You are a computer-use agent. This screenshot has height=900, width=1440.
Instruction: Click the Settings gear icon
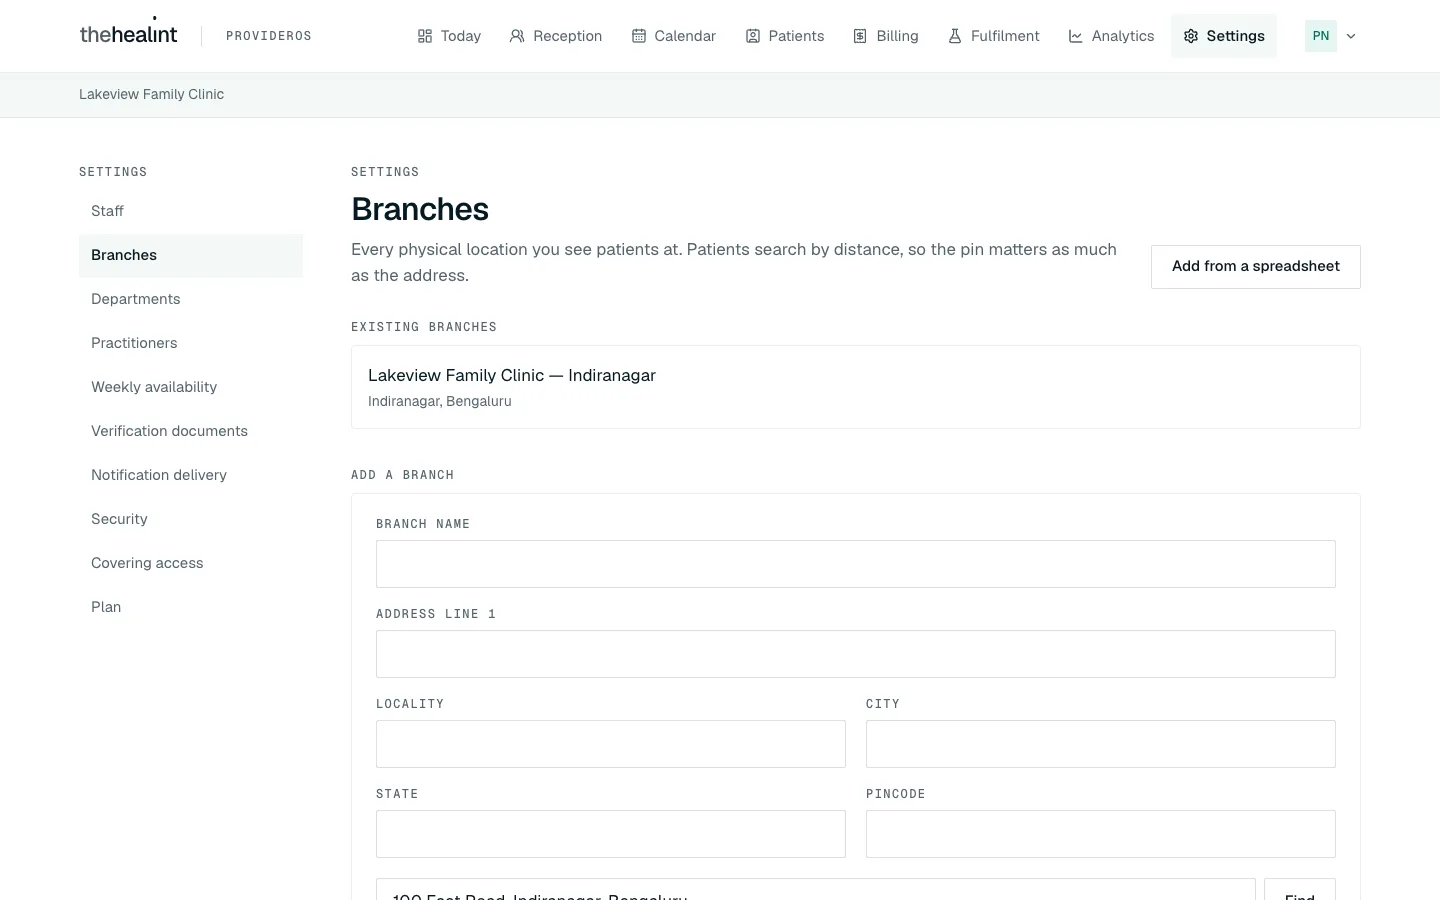pyautogui.click(x=1191, y=36)
